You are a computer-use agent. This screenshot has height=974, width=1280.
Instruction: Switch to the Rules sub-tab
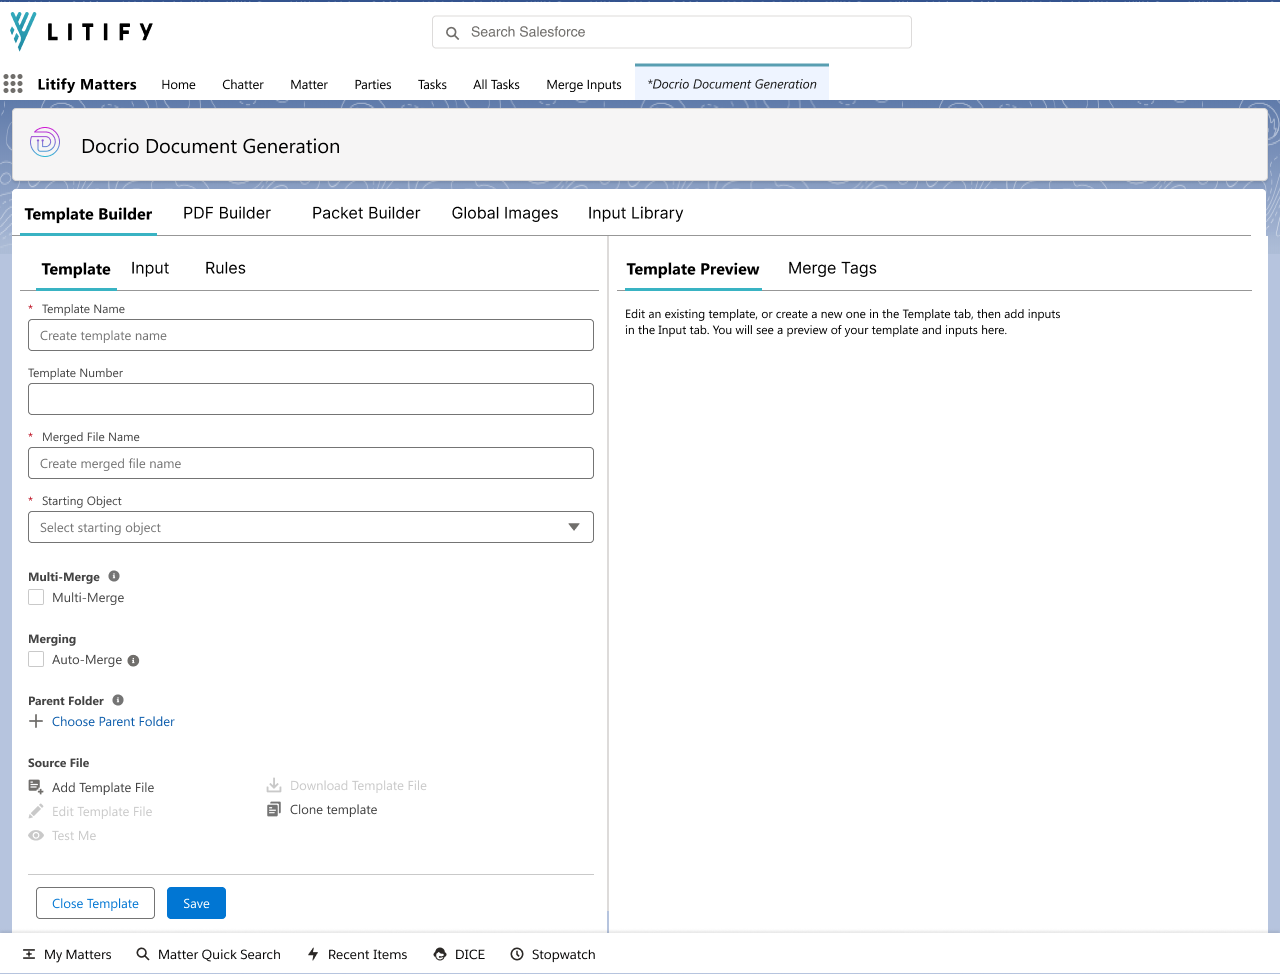225,268
